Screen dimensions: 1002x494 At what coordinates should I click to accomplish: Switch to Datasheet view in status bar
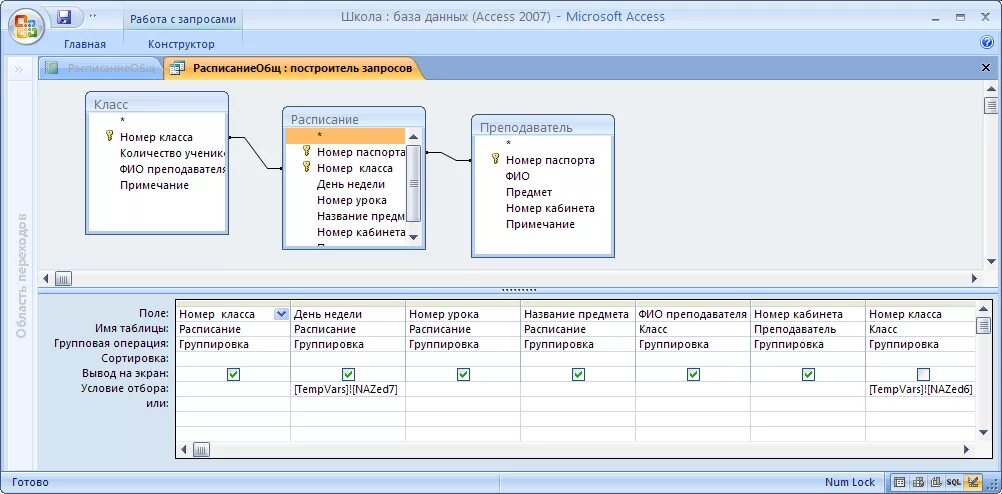(899, 482)
